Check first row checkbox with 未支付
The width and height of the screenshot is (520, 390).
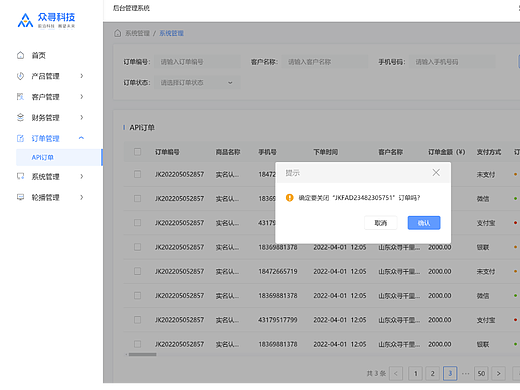click(x=137, y=174)
